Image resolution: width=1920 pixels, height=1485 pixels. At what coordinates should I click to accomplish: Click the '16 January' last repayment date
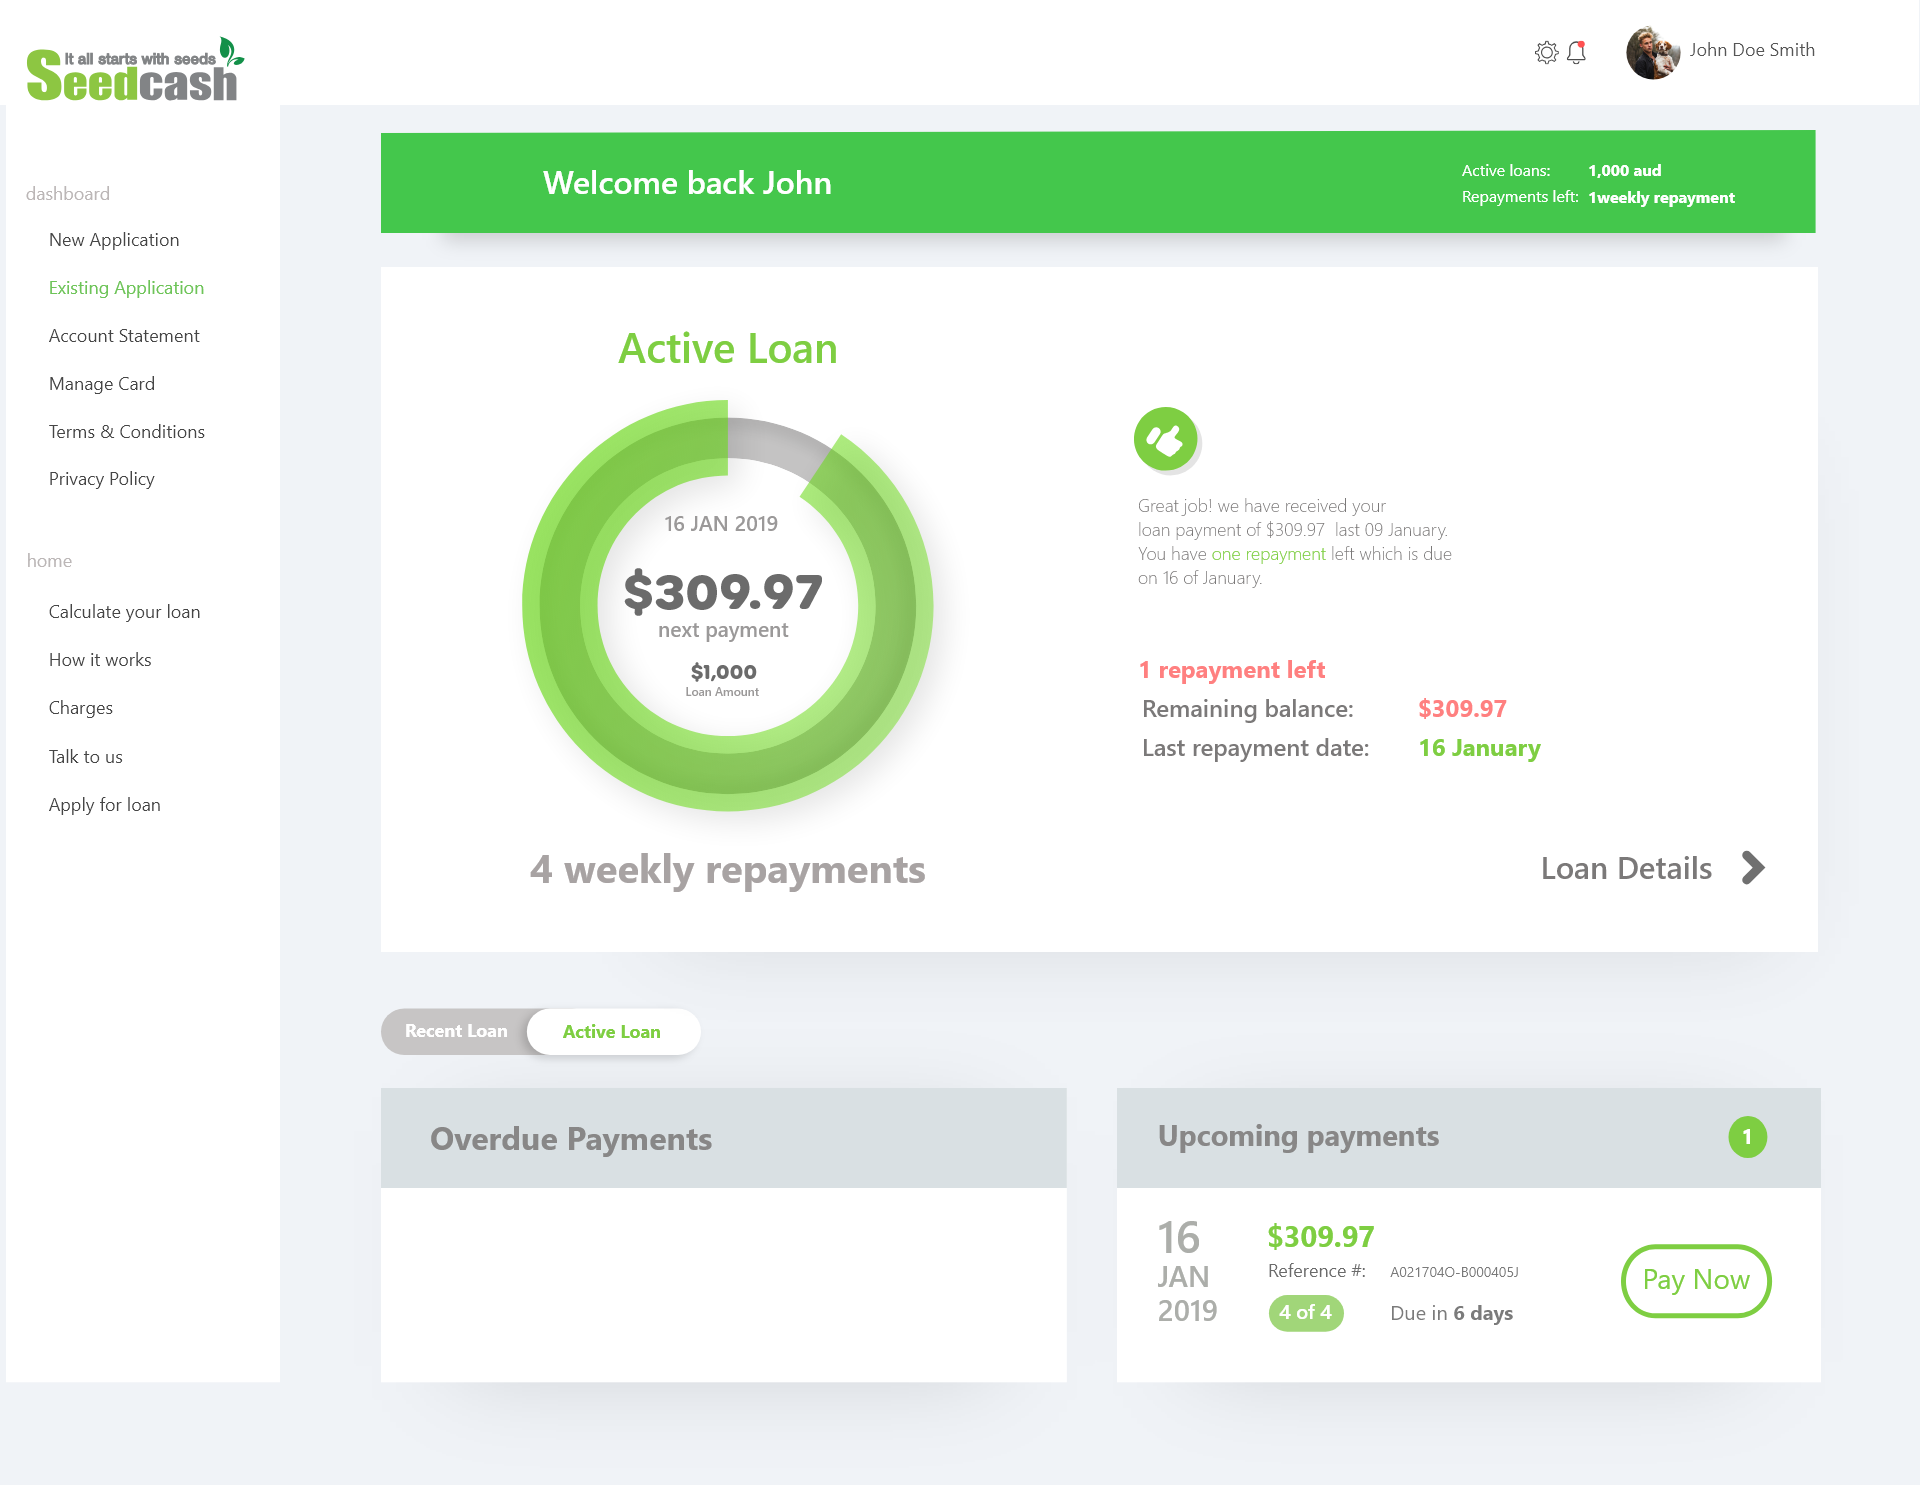click(1479, 748)
